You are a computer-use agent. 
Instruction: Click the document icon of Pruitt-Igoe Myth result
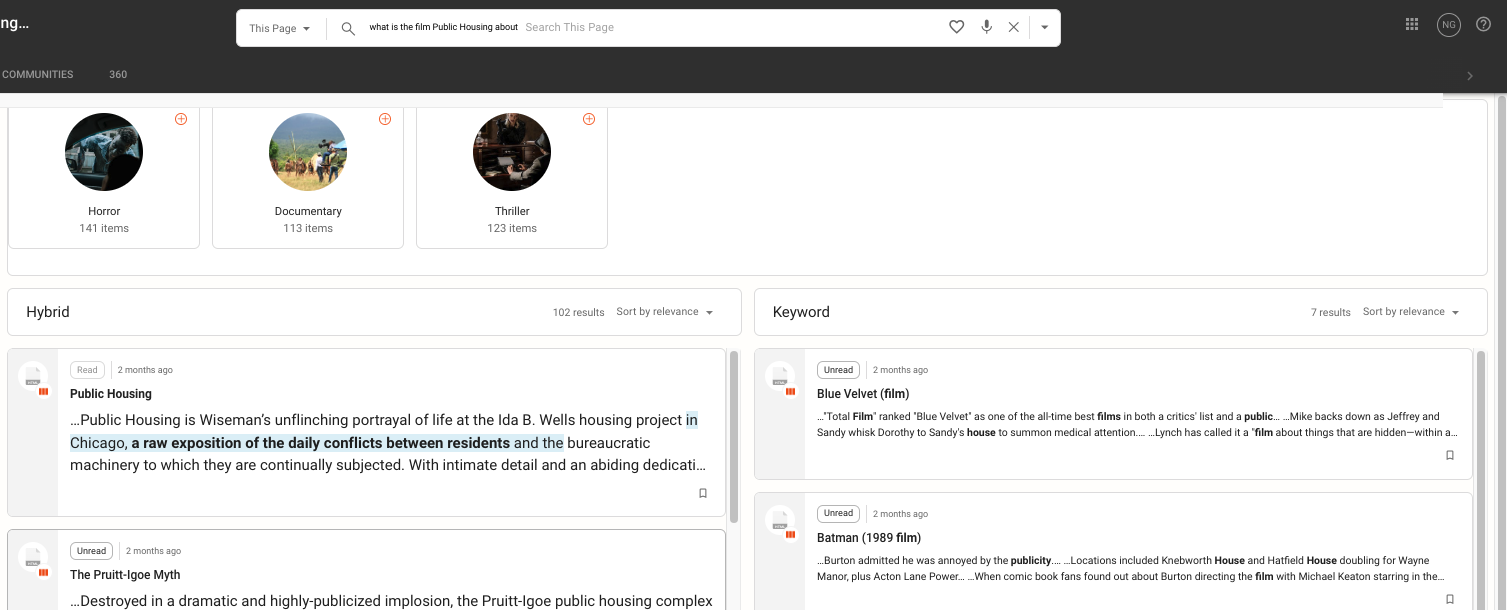click(33, 558)
